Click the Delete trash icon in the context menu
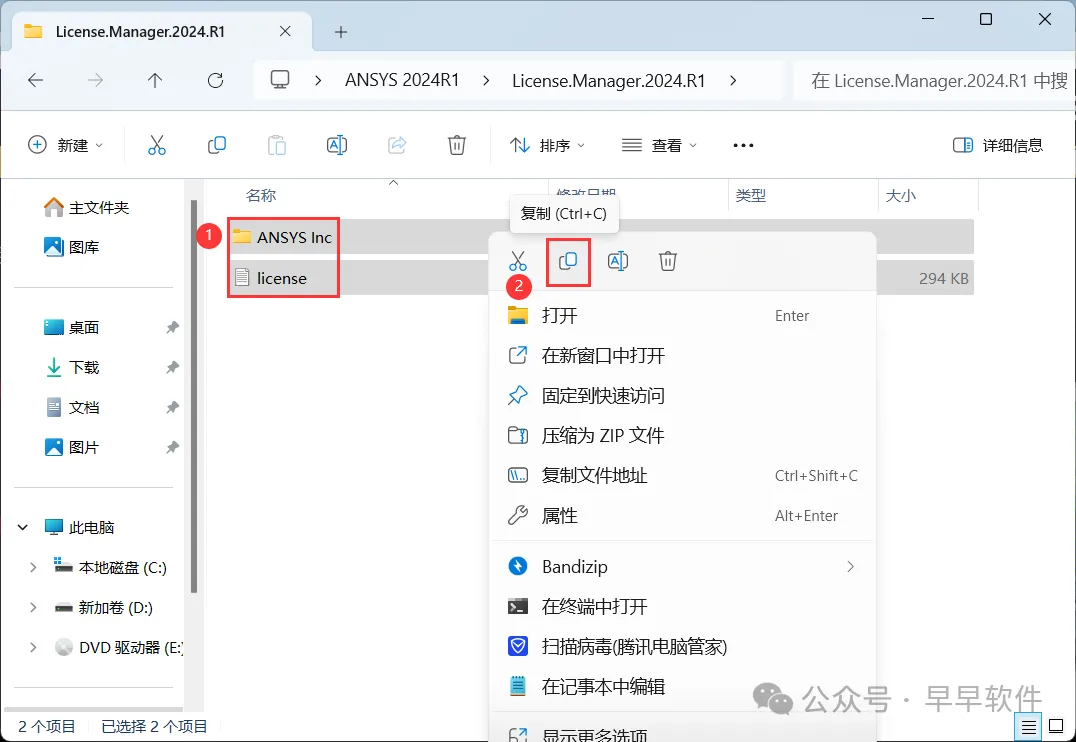1076x742 pixels. (x=668, y=261)
